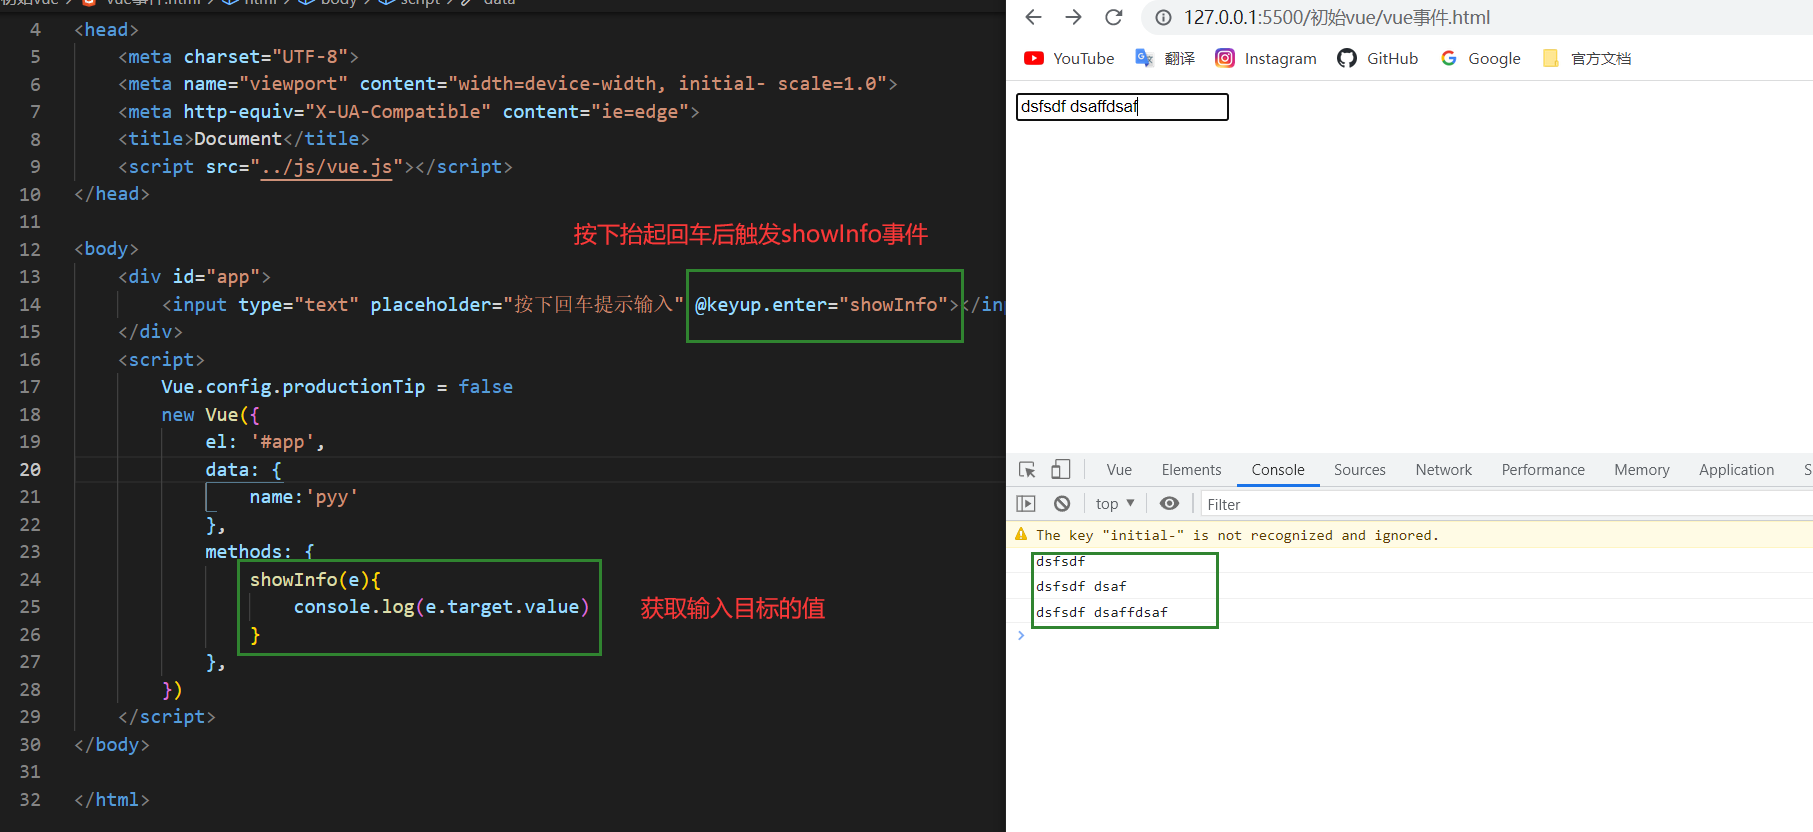The image size is (1813, 832).
Task: Click the initial- viewport warning message
Action: [x=1237, y=535]
